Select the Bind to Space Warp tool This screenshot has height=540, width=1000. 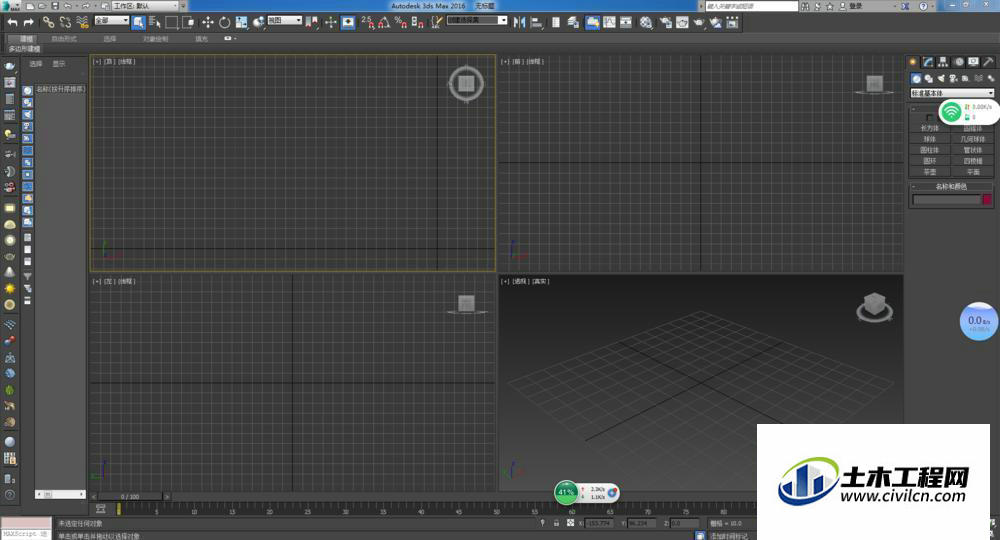82,22
